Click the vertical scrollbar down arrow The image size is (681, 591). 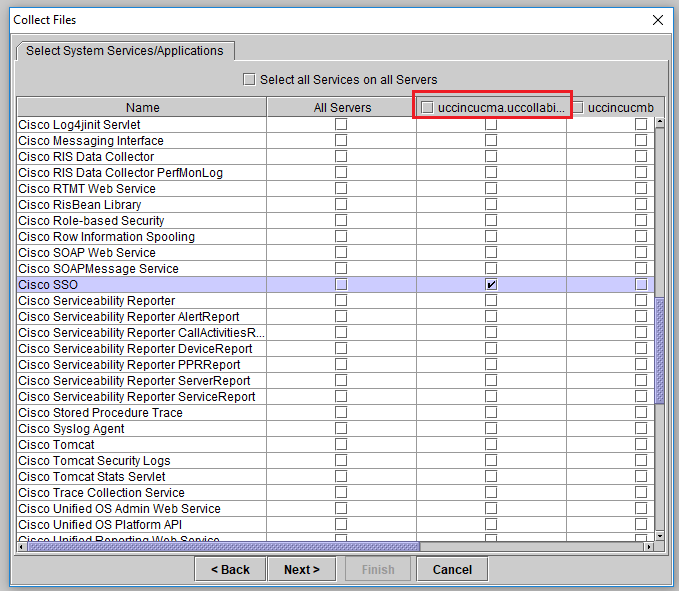tap(660, 536)
